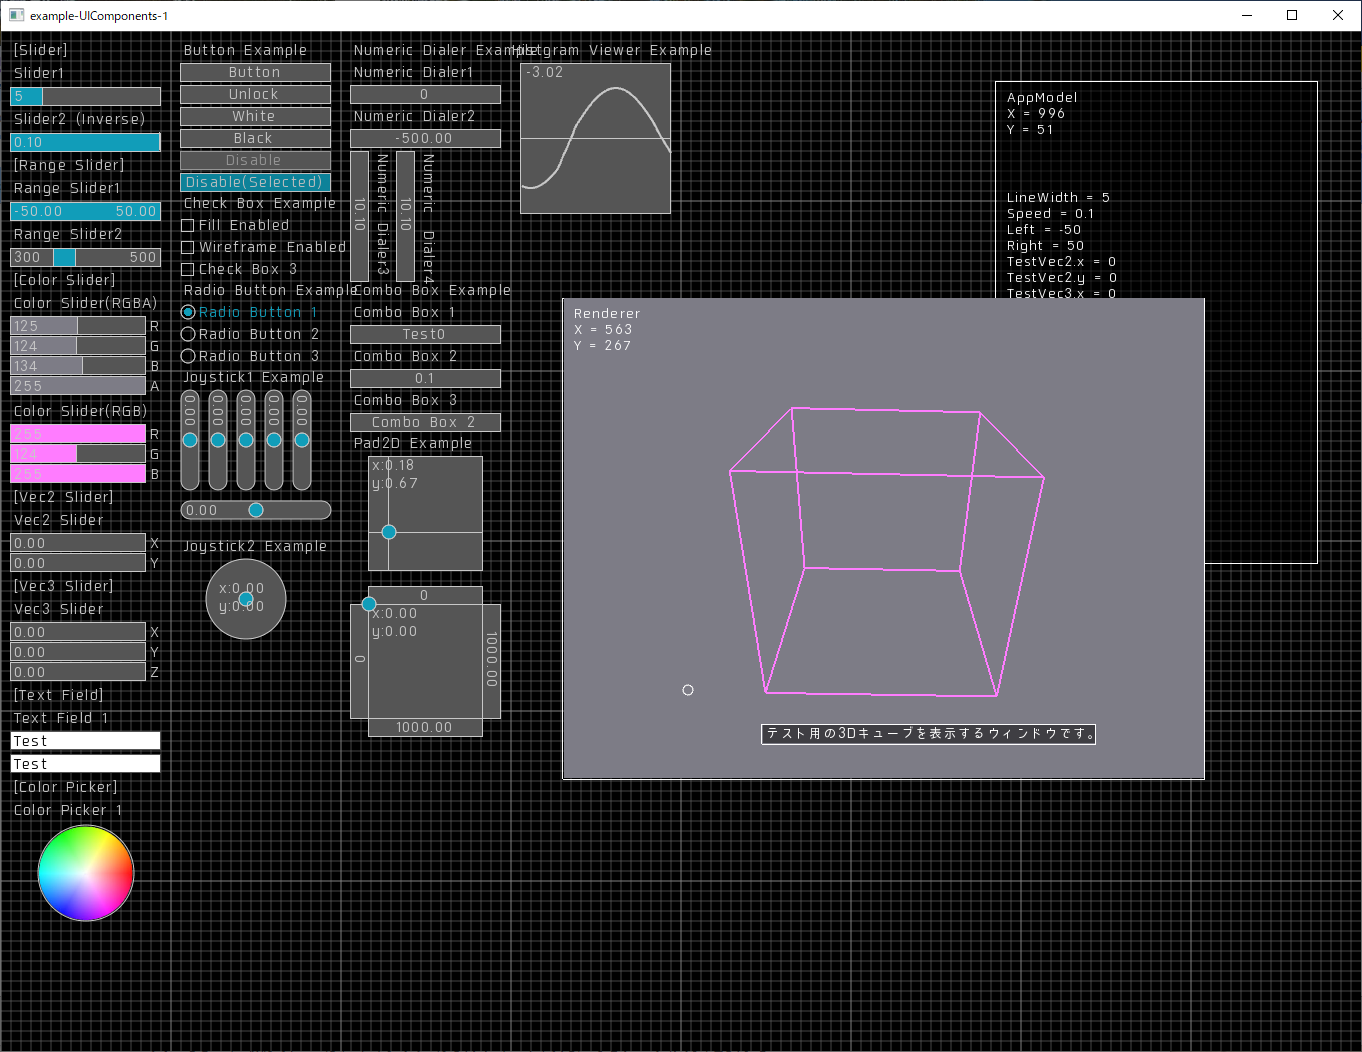1362x1052 pixels.
Task: Click the Vec3 Slider X field
Action: [78, 632]
